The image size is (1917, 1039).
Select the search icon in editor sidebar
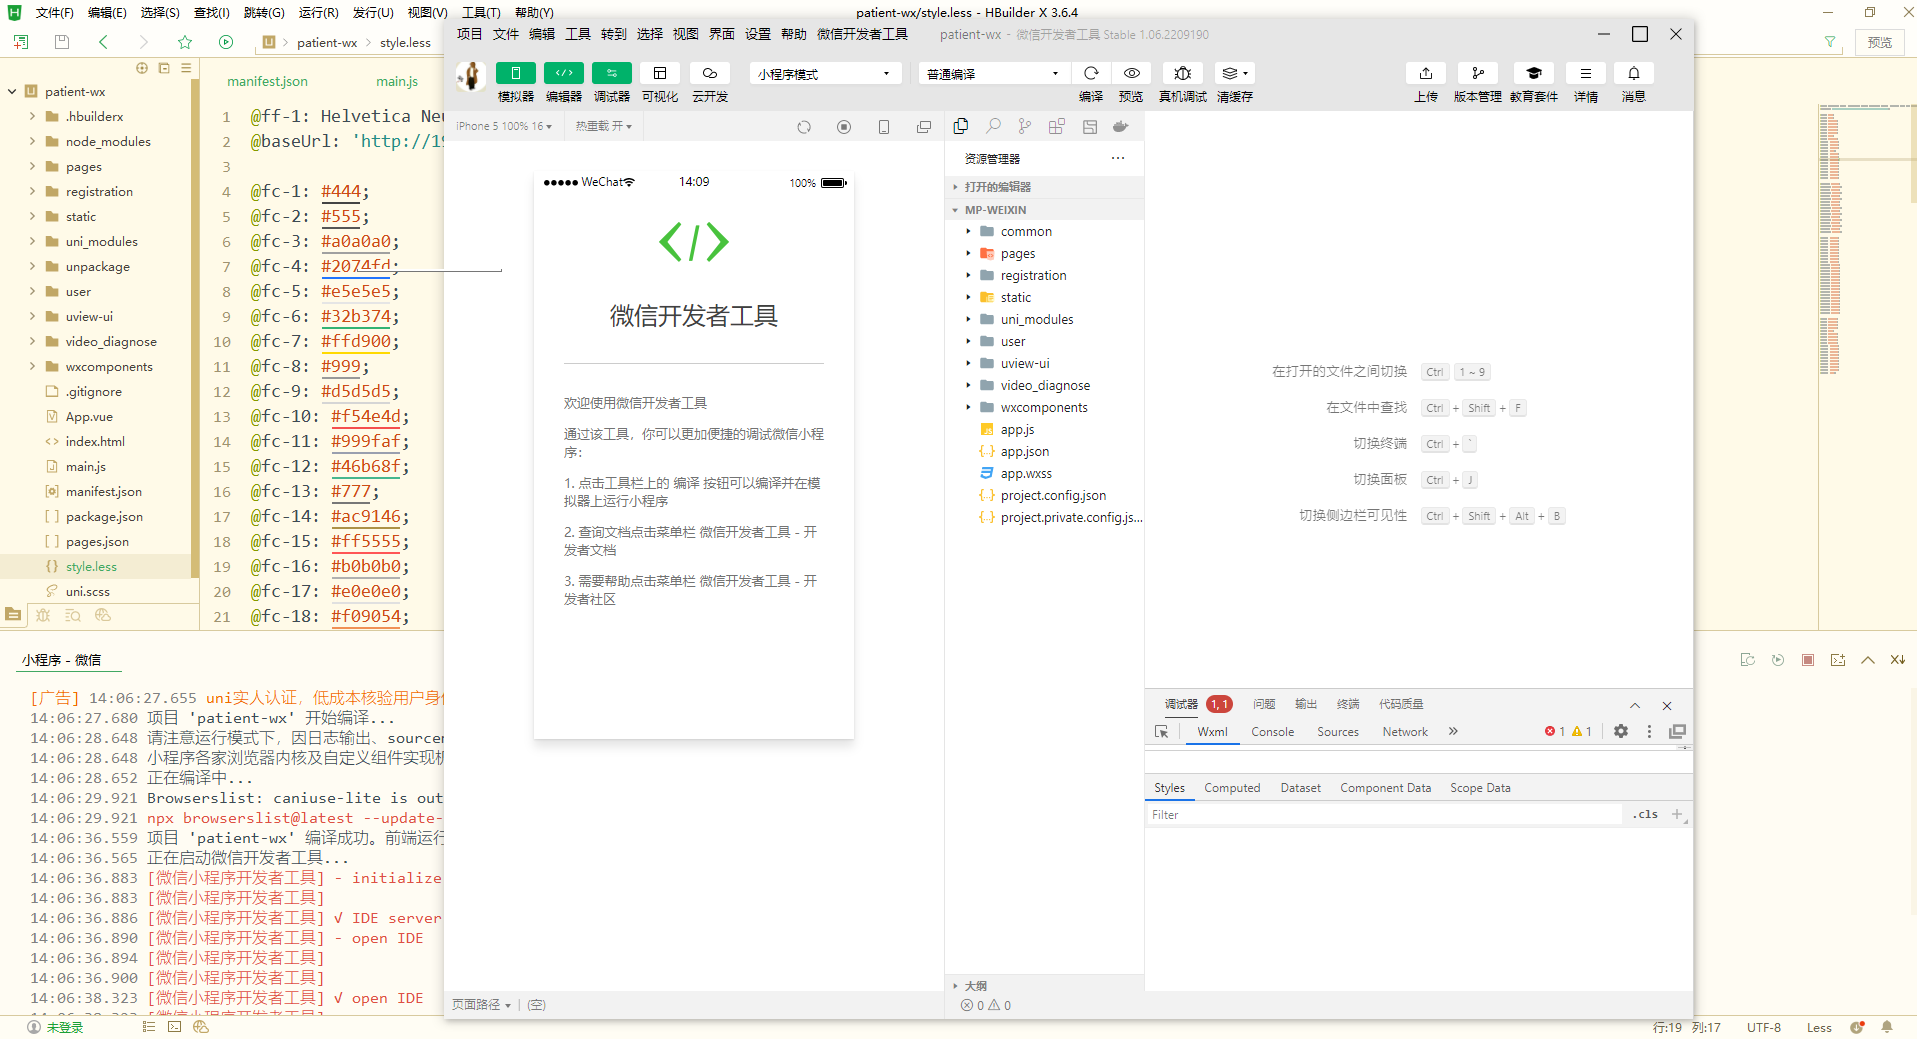[x=993, y=126]
